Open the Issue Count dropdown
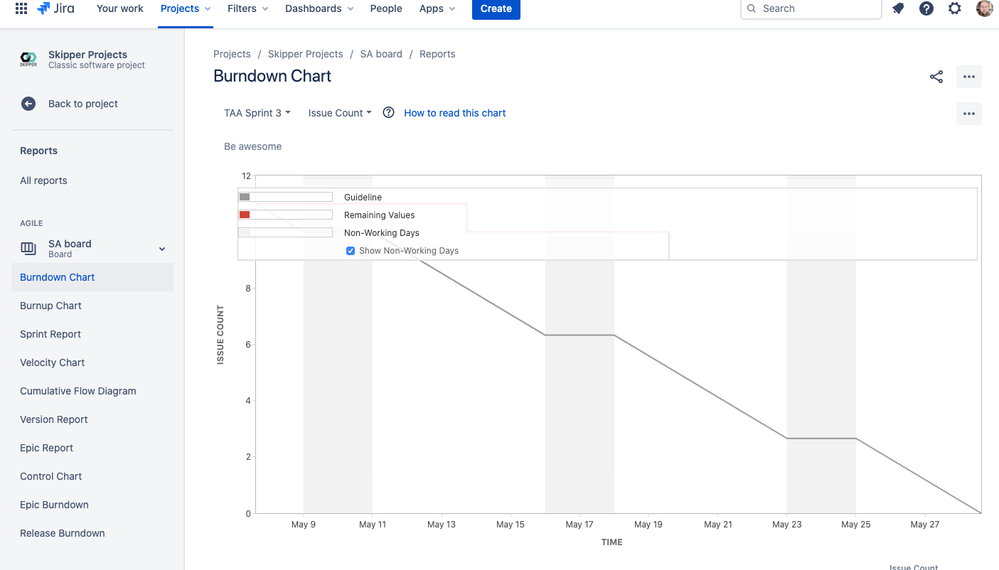This screenshot has height=570, width=999. 340,113
